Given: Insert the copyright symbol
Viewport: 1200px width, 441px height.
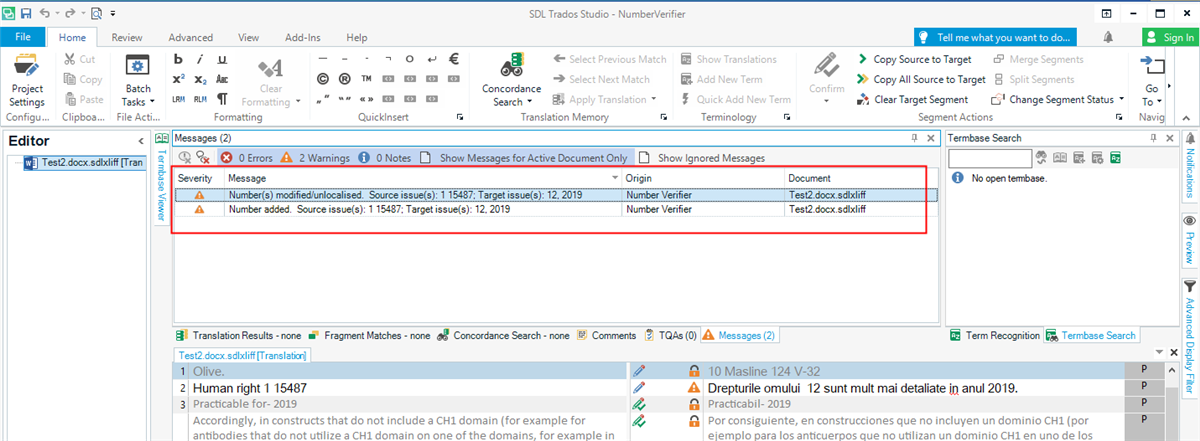Looking at the screenshot, I should 323,79.
